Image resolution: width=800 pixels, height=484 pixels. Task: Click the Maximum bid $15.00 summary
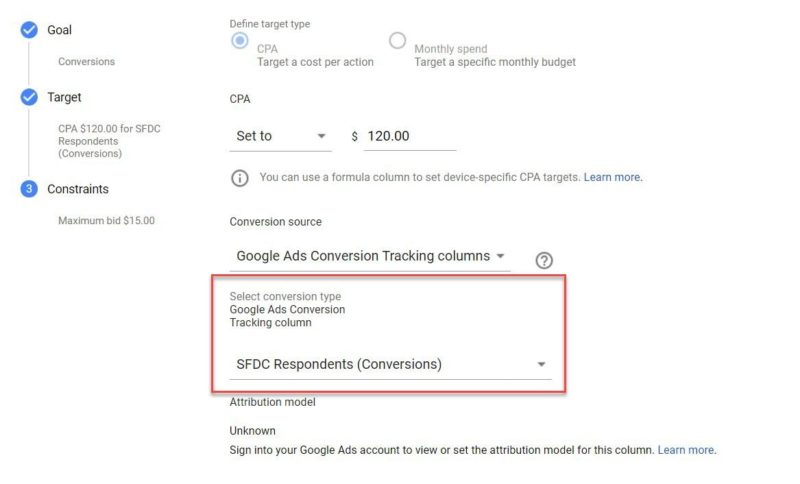[x=106, y=221]
